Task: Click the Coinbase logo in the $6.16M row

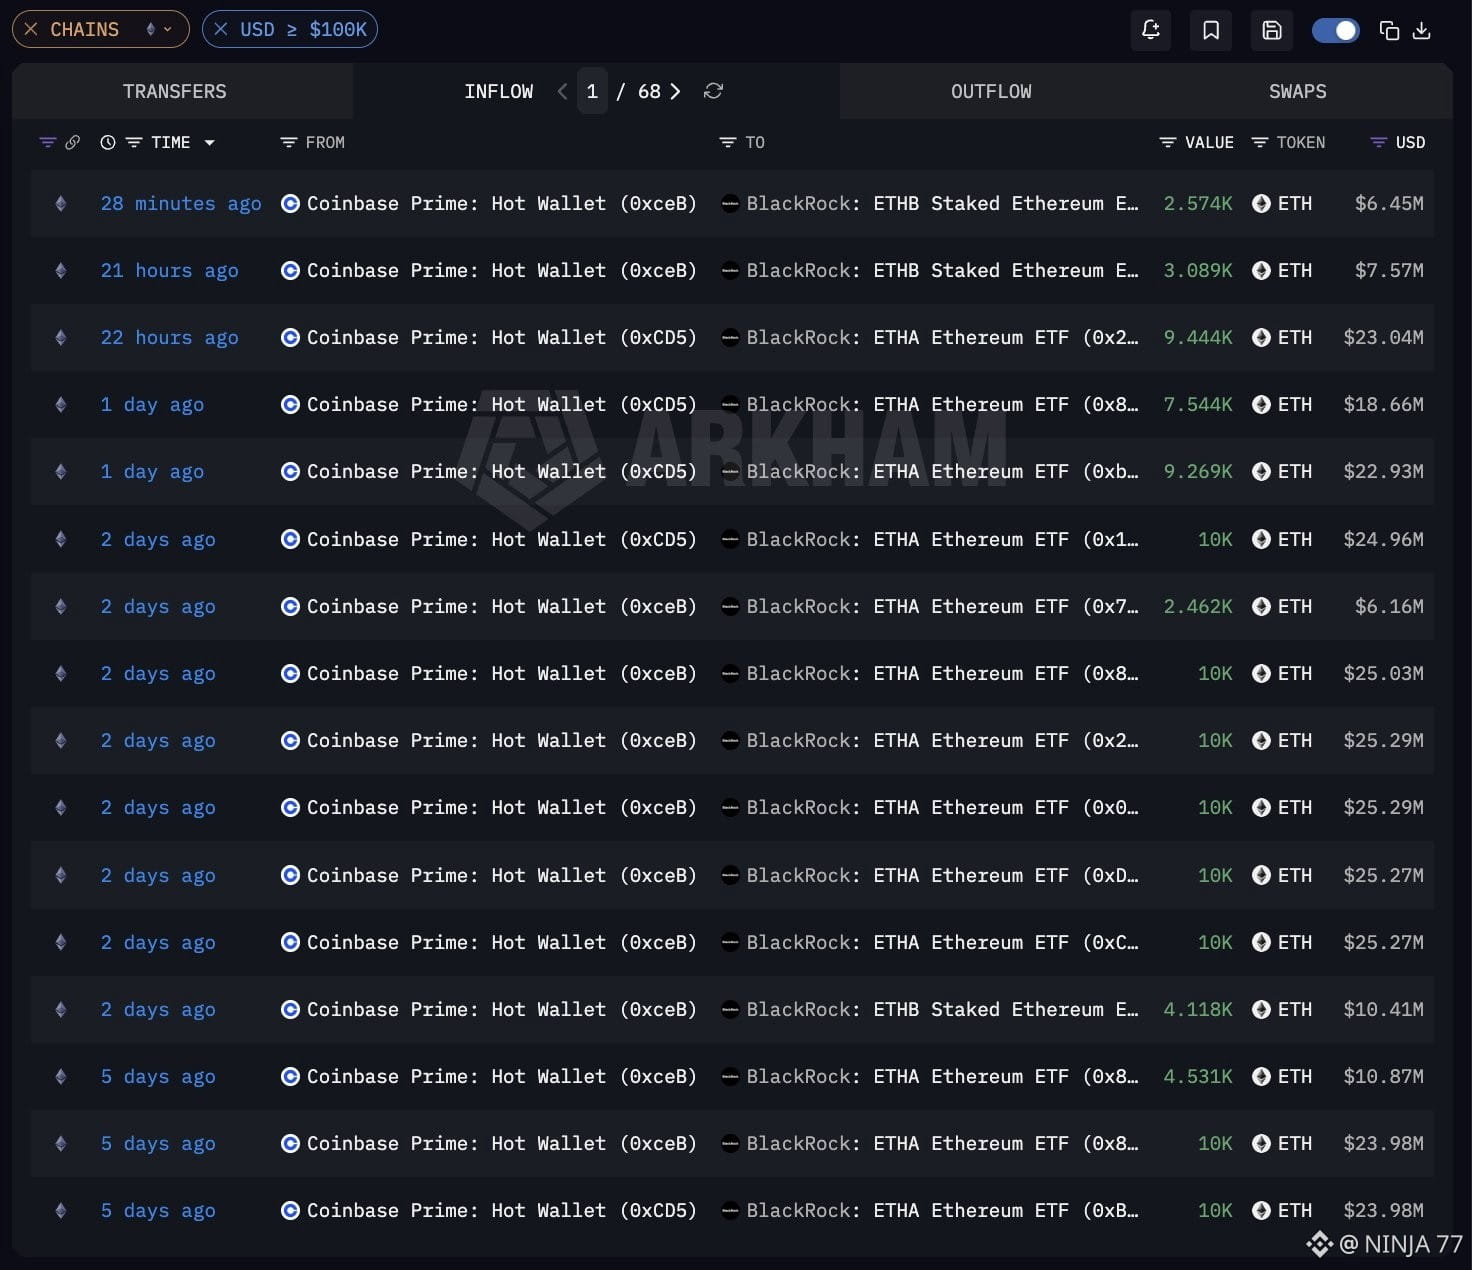Action: [x=290, y=606]
